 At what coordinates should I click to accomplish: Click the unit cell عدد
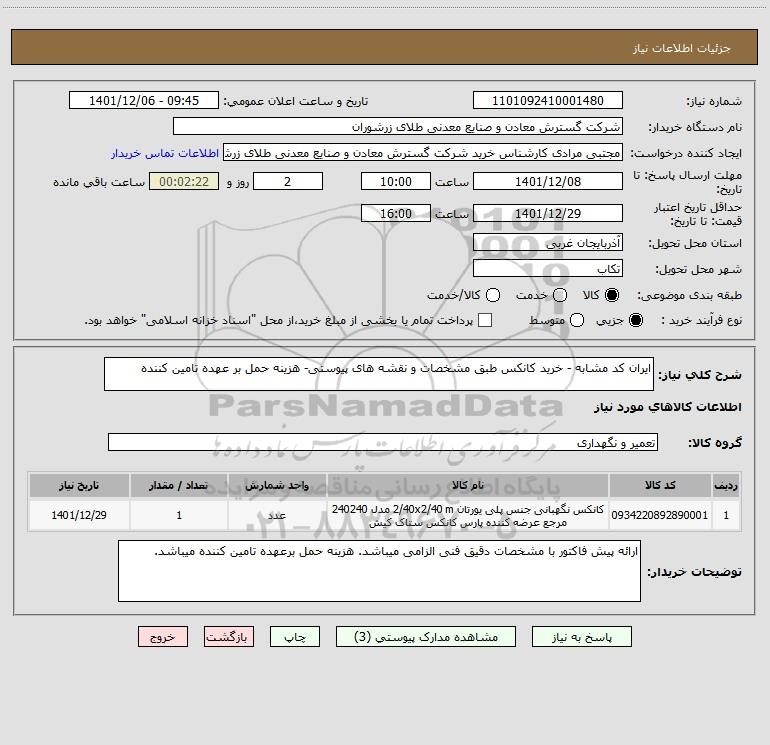point(277,515)
